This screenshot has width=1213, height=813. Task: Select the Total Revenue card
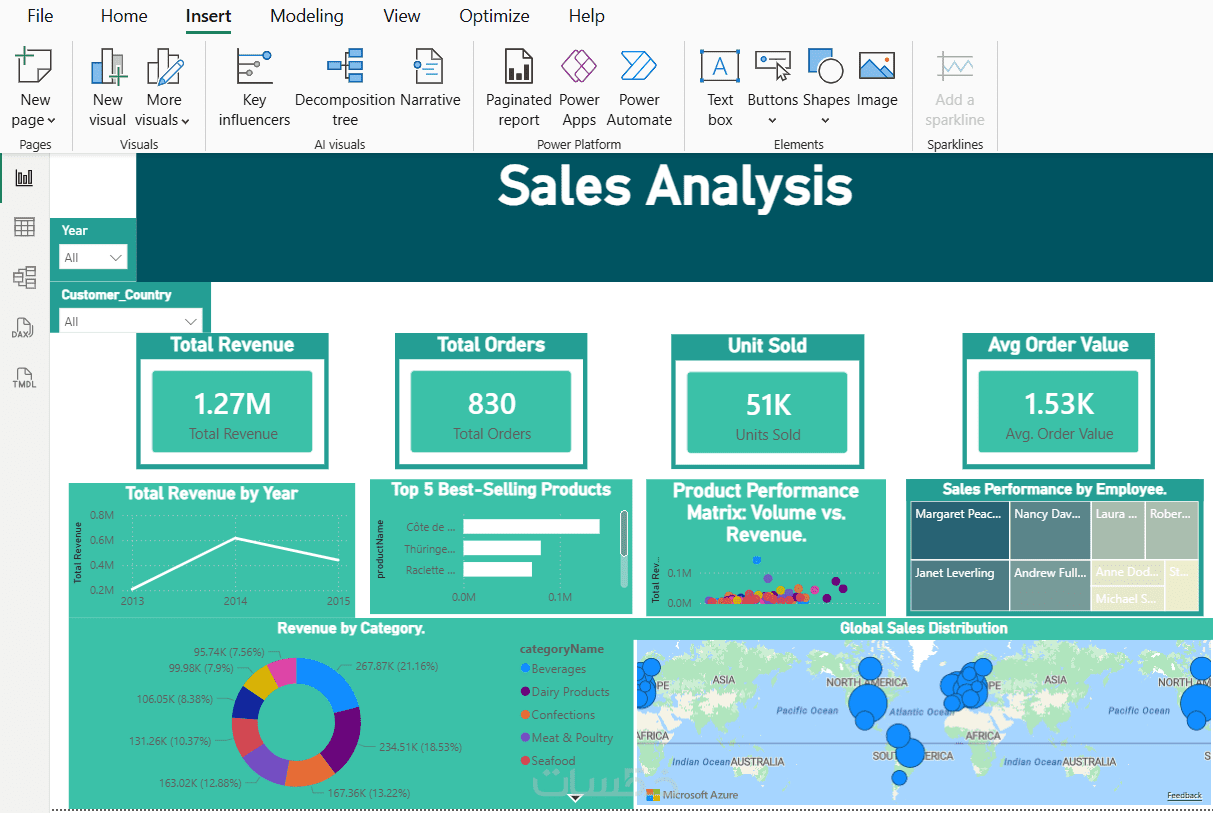click(x=232, y=400)
